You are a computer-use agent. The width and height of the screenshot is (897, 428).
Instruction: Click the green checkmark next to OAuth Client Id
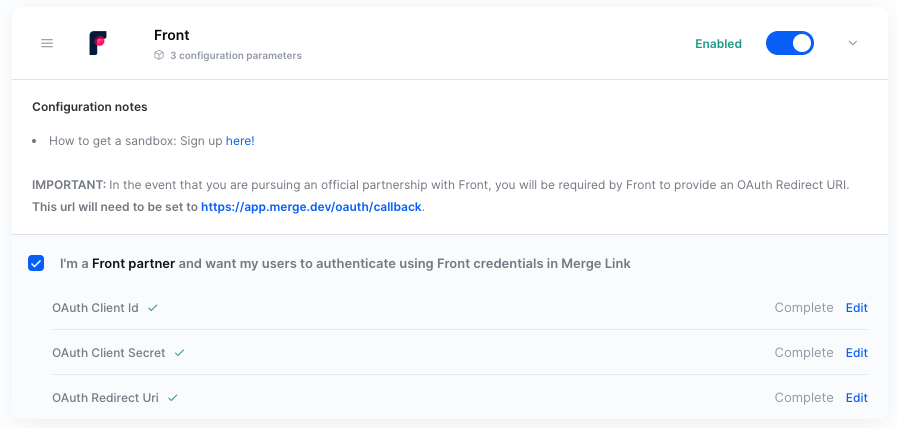153,308
